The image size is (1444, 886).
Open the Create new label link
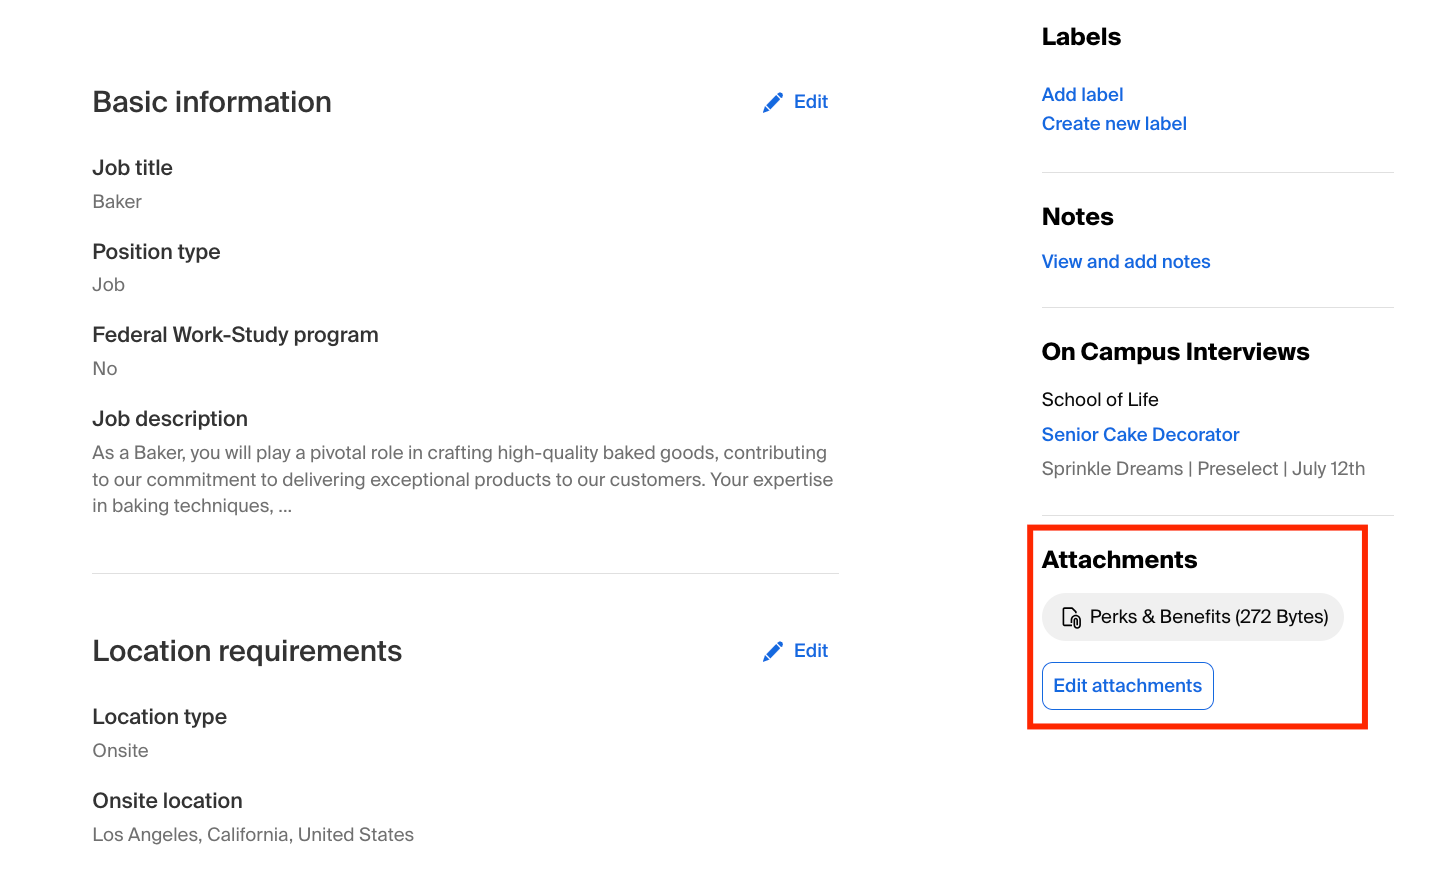[1113, 124]
